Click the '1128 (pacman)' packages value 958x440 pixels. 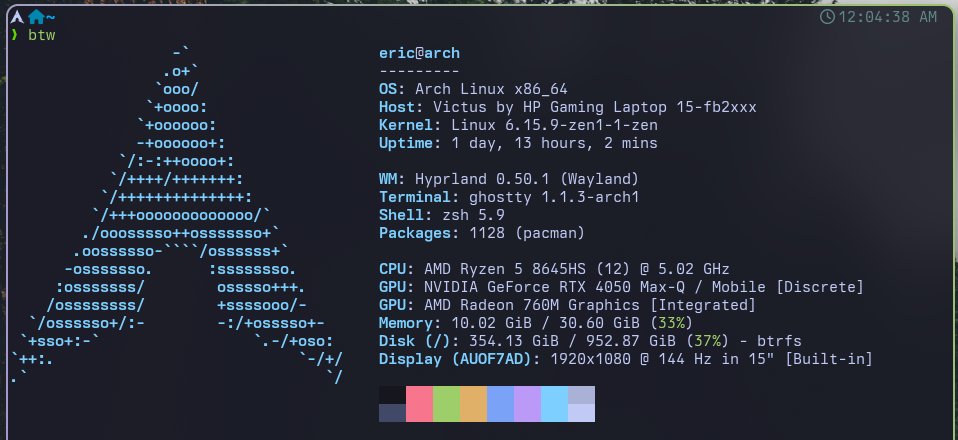(x=527, y=233)
